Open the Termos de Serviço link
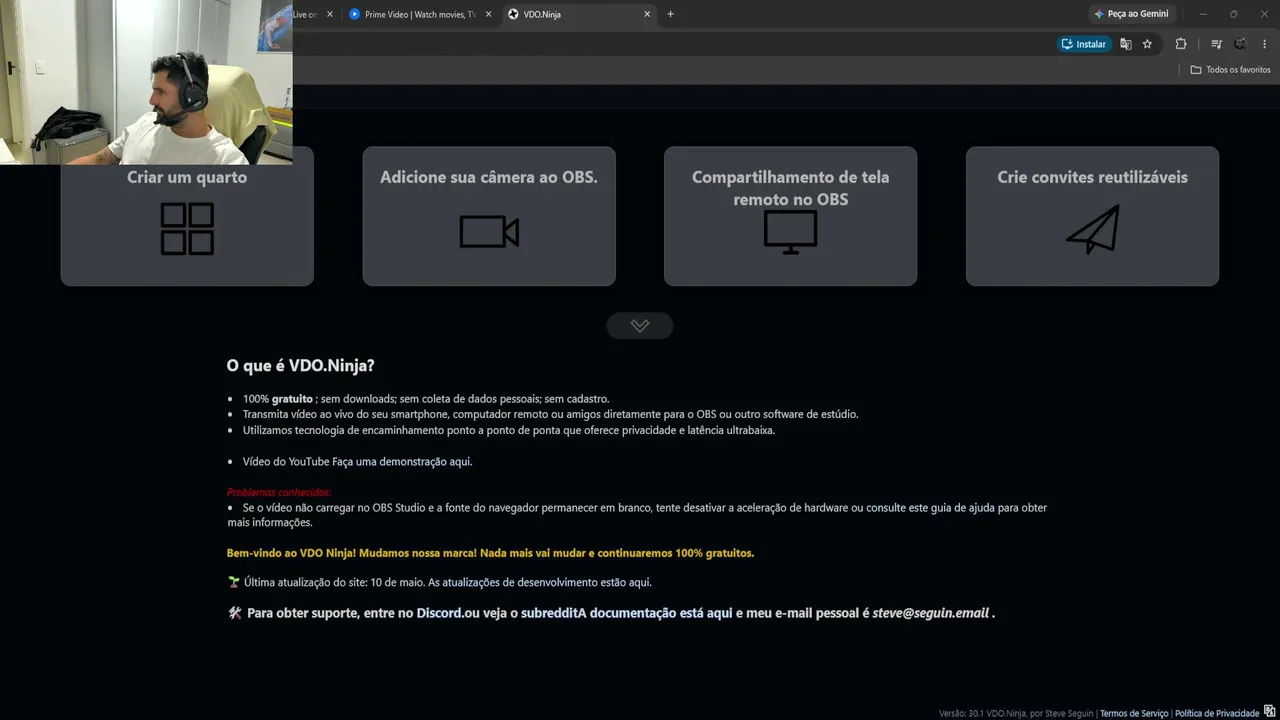The width and height of the screenshot is (1280, 720). point(1134,713)
